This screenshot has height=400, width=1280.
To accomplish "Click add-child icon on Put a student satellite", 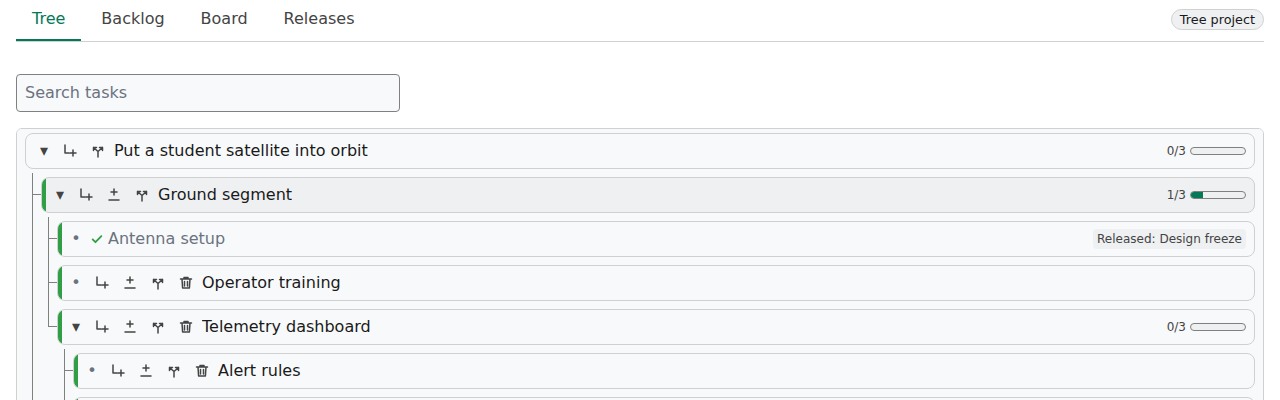I will pyautogui.click(x=70, y=151).
